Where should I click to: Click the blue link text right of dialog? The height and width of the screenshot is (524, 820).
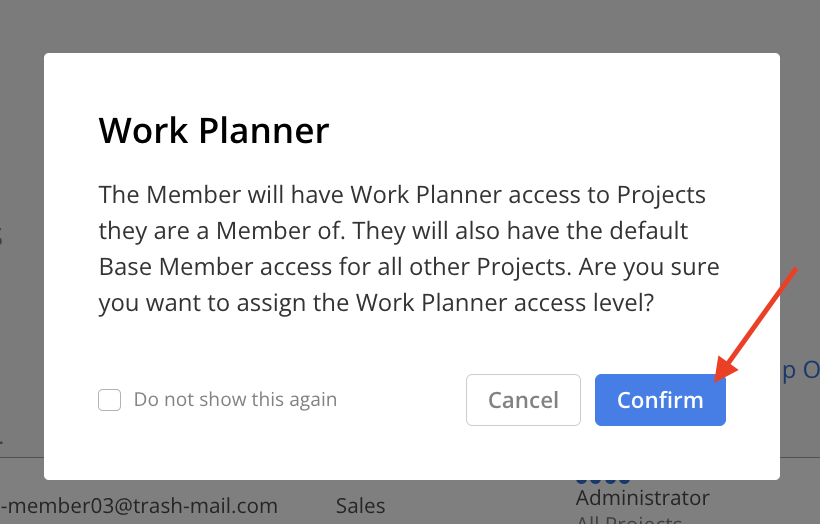801,370
